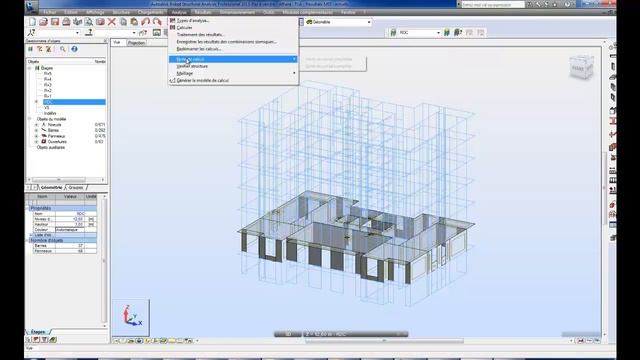
Task: Click the view area horizontal scrollbar
Action: click(384, 340)
